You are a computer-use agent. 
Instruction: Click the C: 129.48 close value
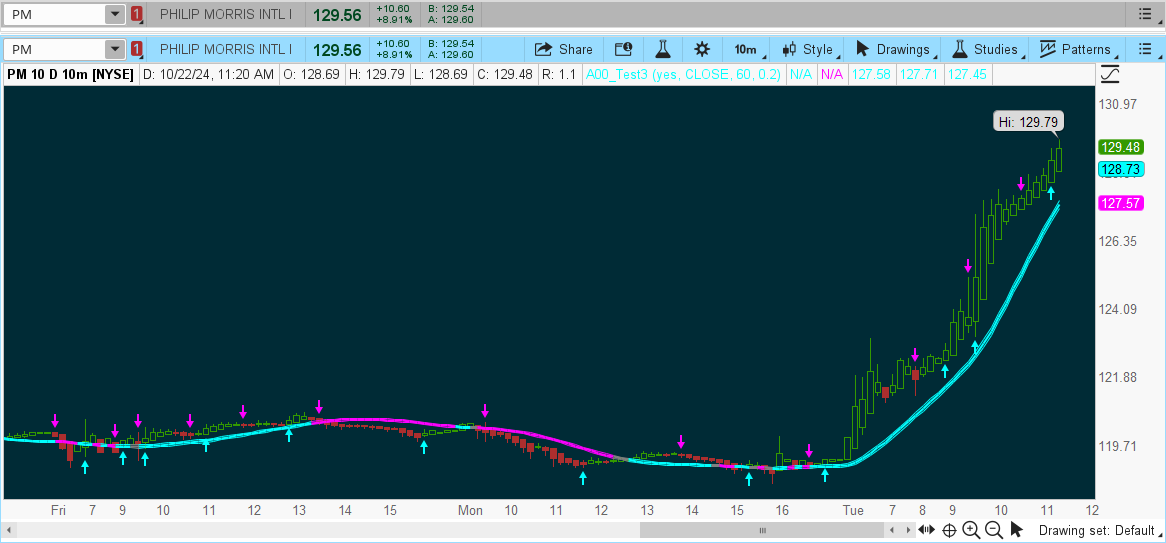point(503,74)
